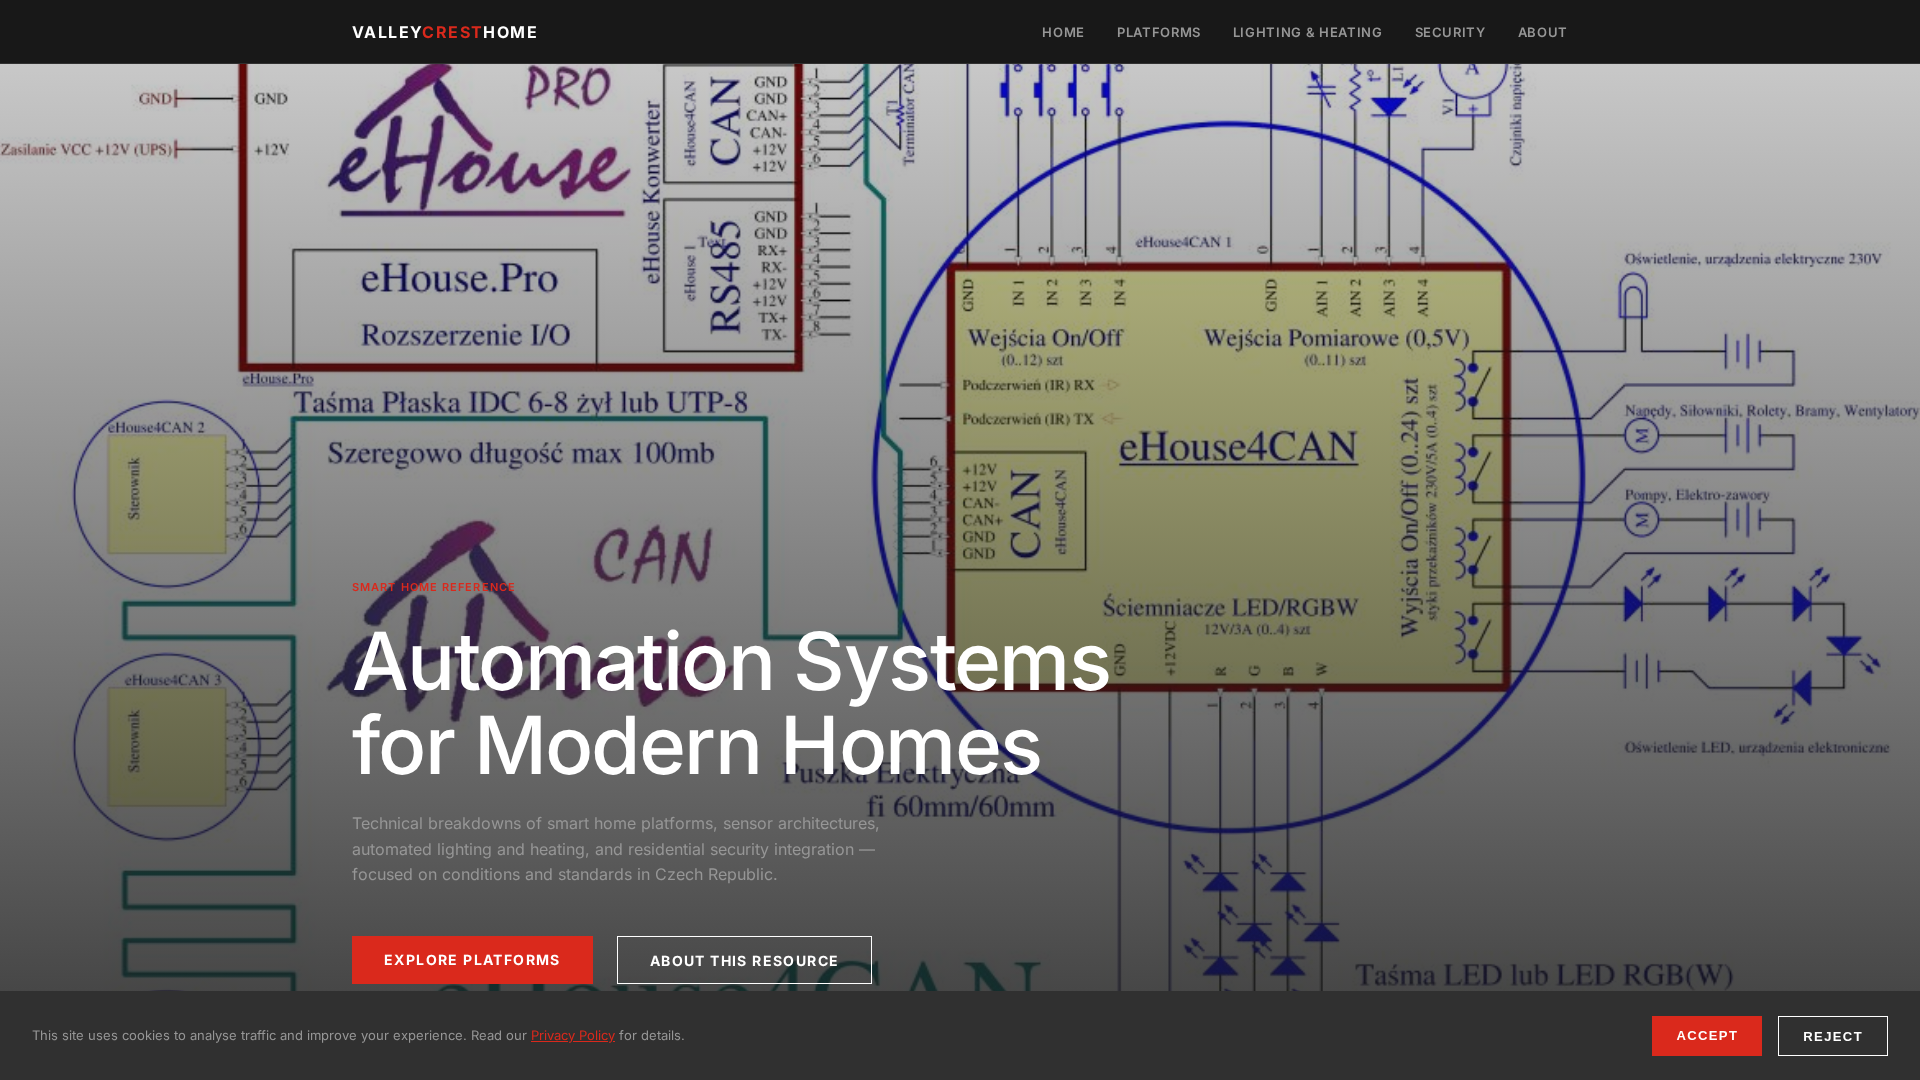Click the About This Resource button

tap(744, 960)
